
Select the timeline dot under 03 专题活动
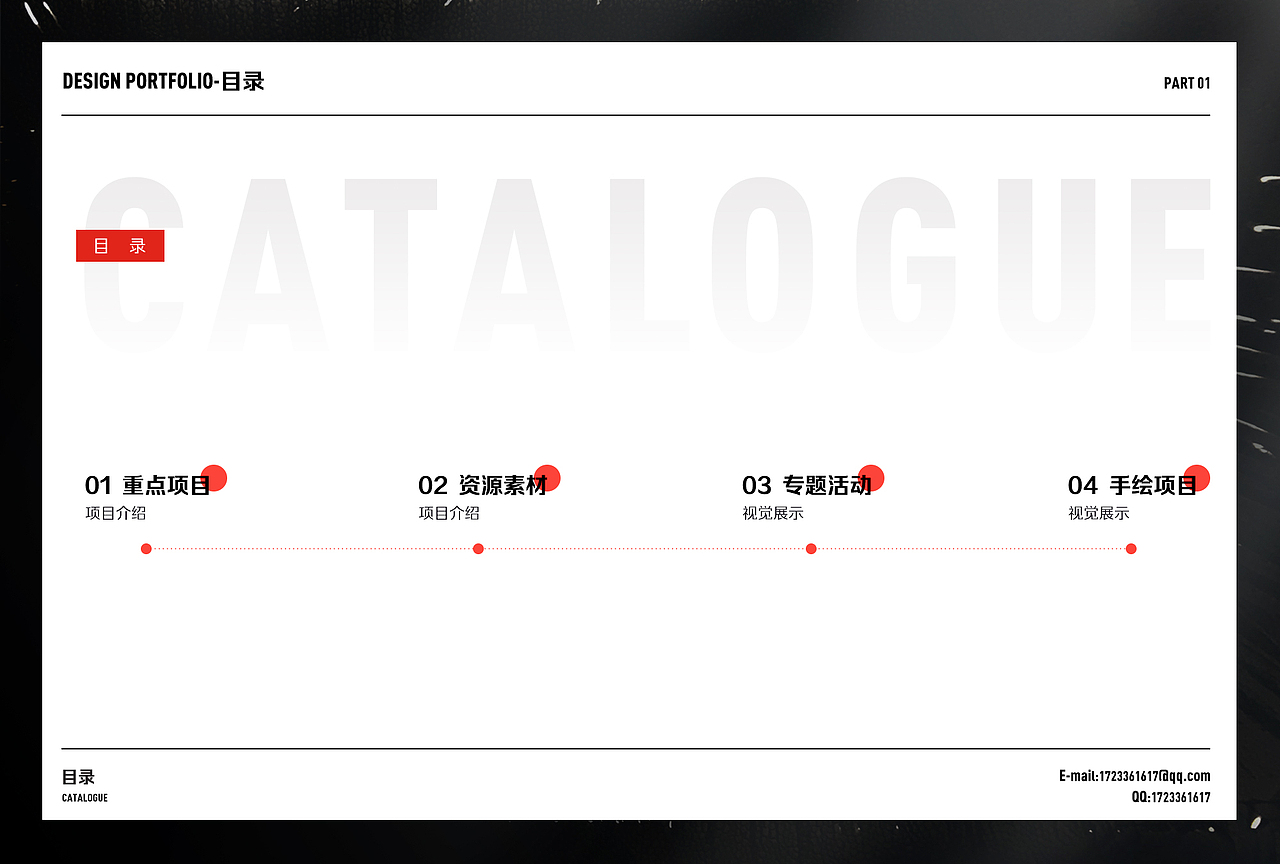811,548
